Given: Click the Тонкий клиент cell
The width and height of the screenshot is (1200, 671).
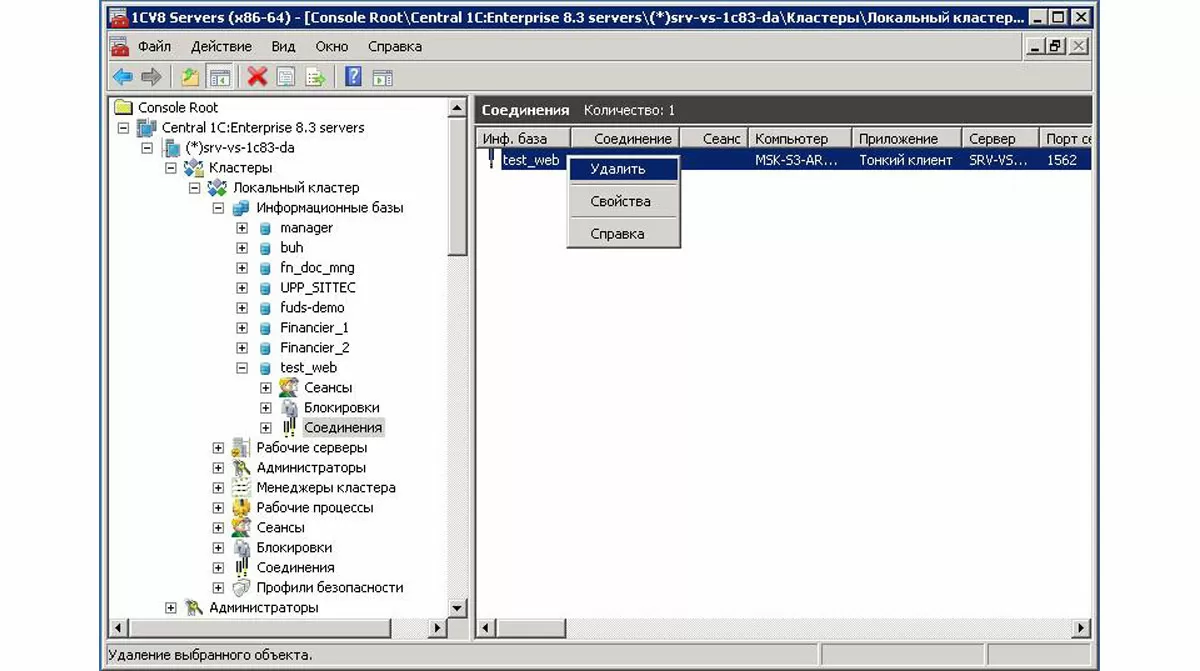Looking at the screenshot, I should [906, 159].
